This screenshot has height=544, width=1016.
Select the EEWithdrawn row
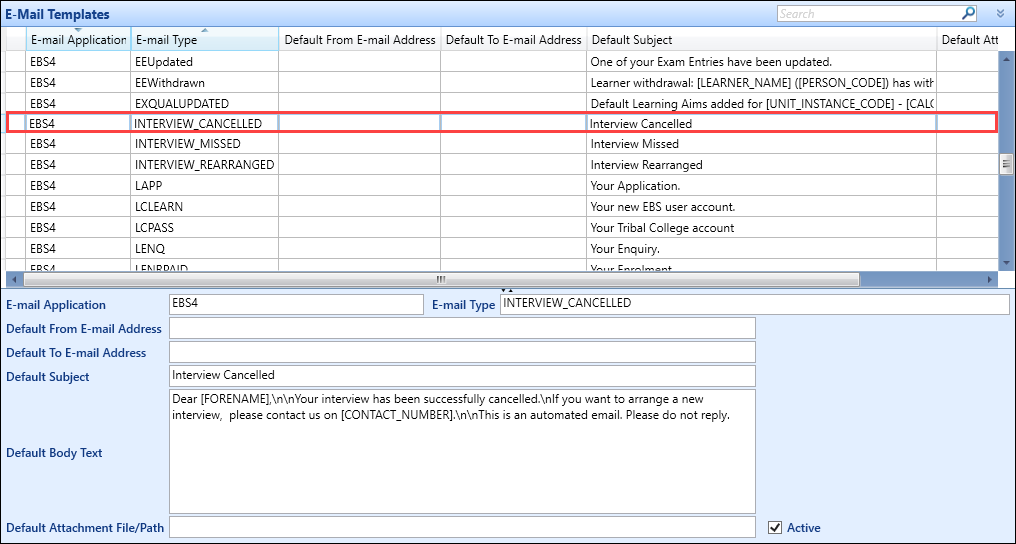pyautogui.click(x=502, y=83)
